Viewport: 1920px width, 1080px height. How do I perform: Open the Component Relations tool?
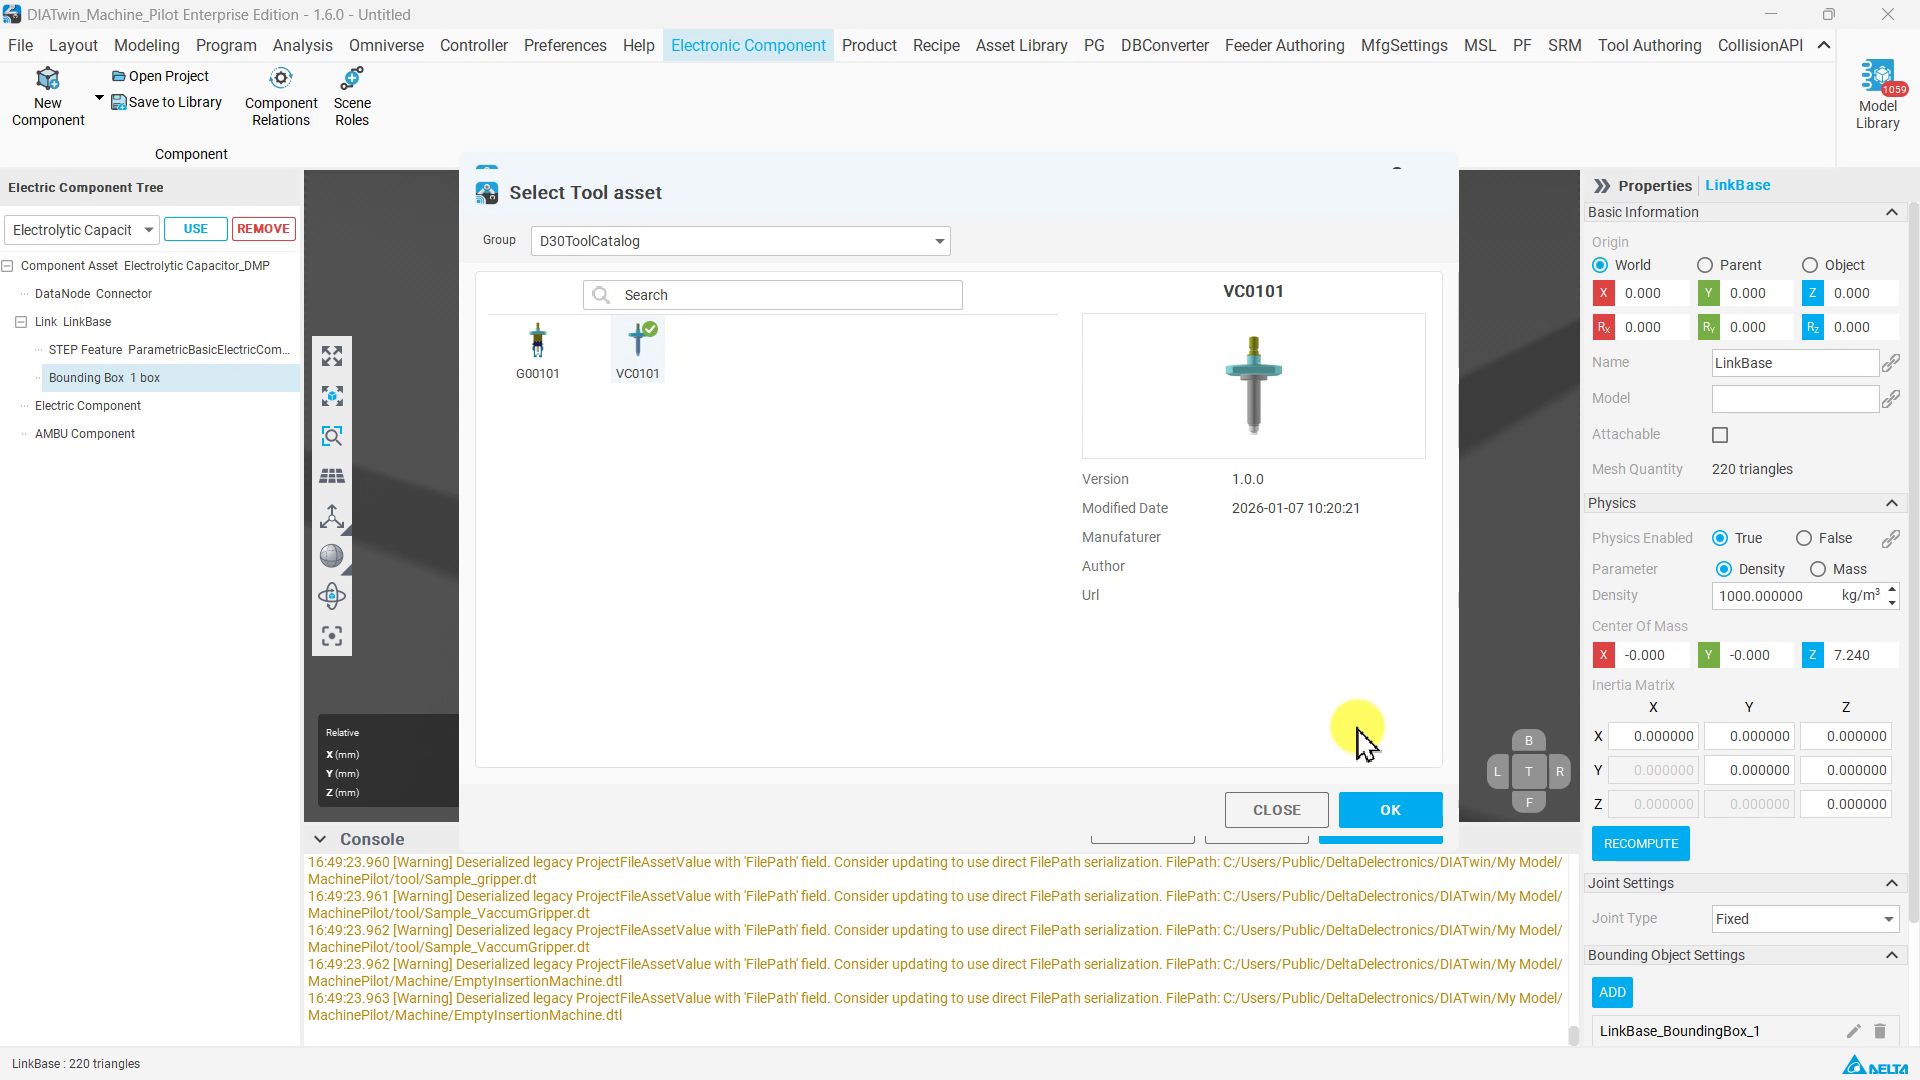tap(281, 97)
